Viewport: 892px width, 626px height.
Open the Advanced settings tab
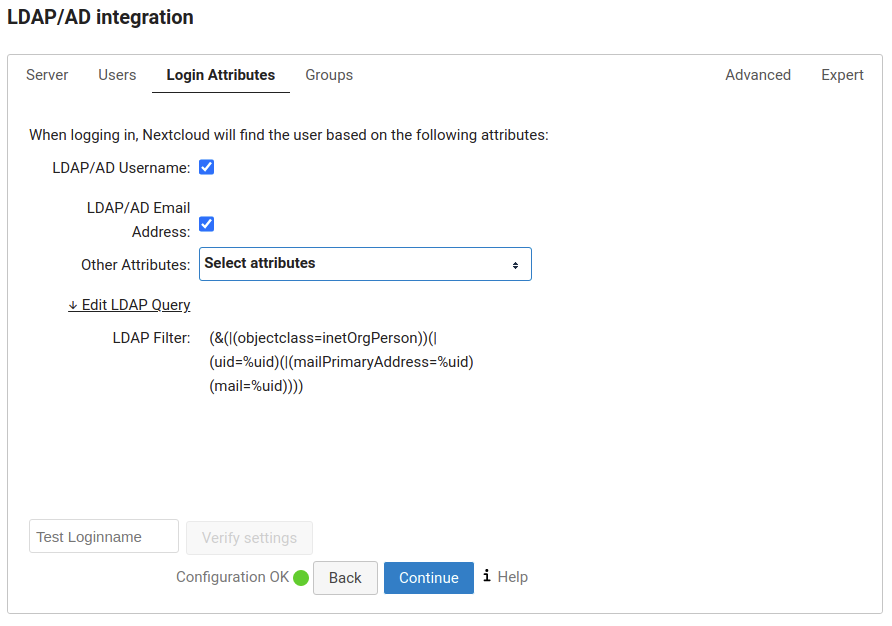tap(758, 75)
